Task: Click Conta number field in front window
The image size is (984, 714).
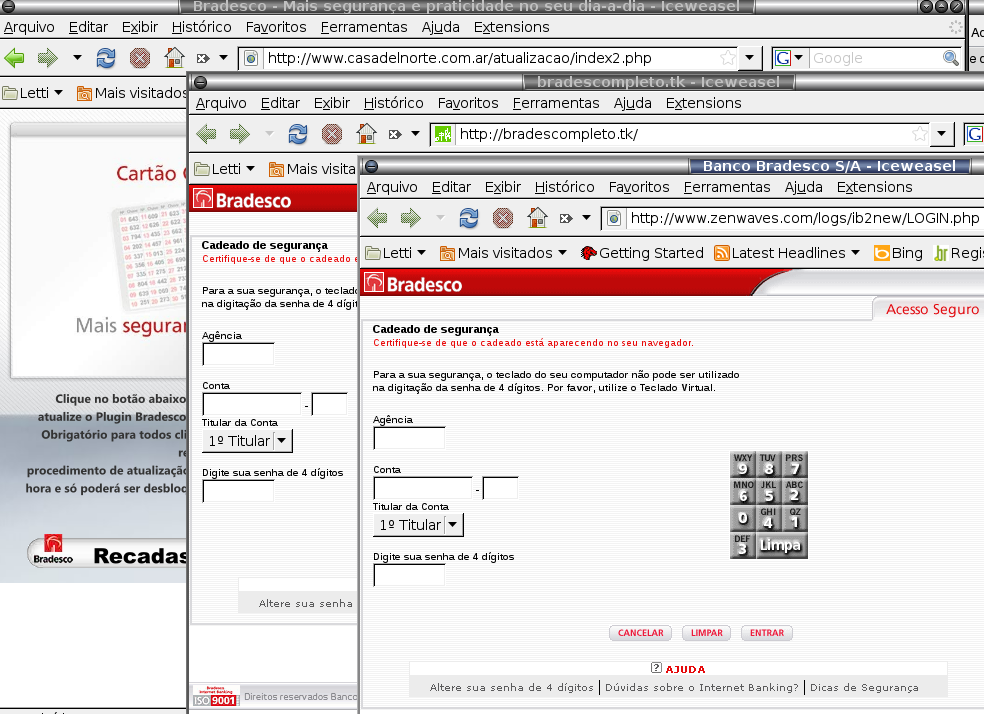Action: 423,488
